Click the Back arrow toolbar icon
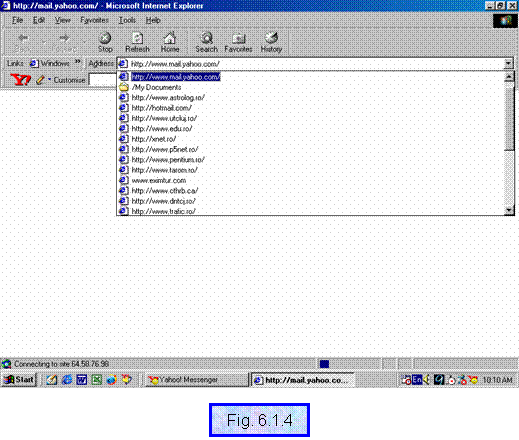The width and height of the screenshot is (519, 440). 23,38
